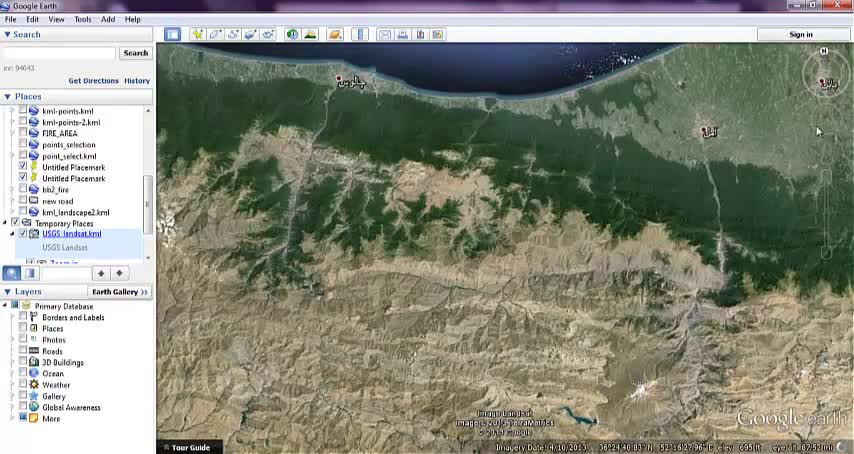Click the Global Awareness layer icon

point(34,407)
